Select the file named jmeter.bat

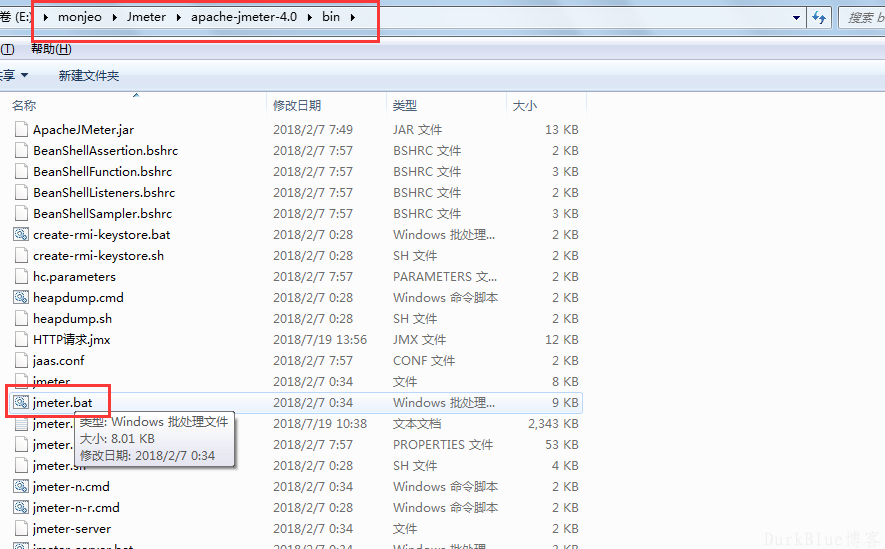click(x=63, y=402)
